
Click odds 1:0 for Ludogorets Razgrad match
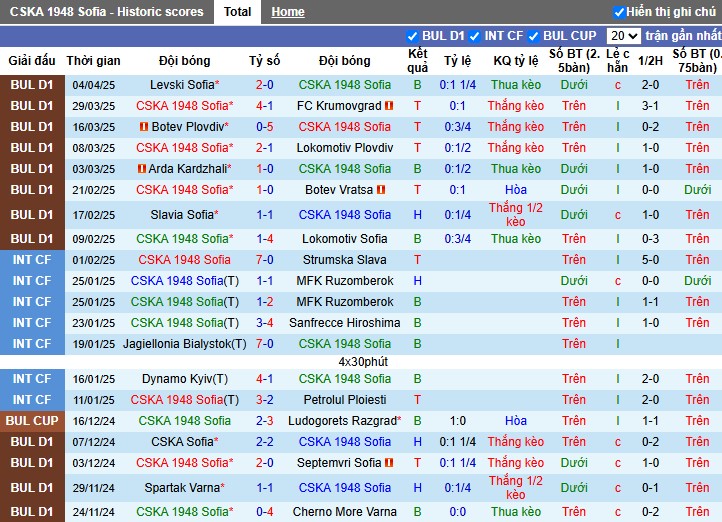(458, 421)
